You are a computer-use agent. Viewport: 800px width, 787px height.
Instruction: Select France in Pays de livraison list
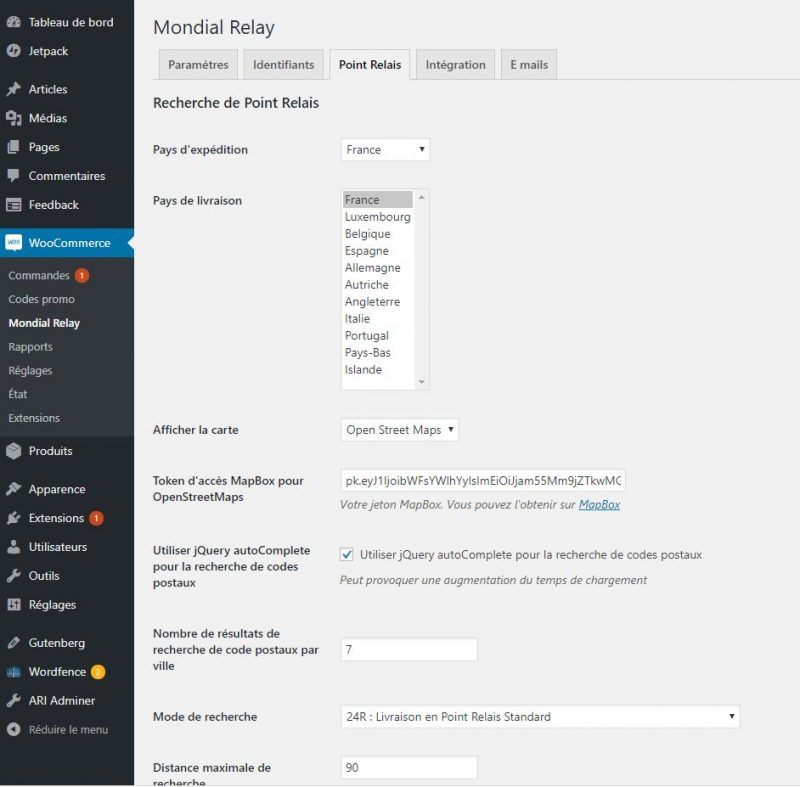378,199
